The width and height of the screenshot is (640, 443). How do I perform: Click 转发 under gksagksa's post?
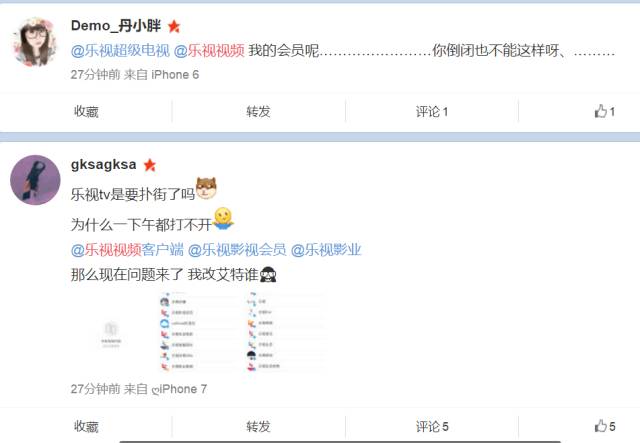[258, 427]
